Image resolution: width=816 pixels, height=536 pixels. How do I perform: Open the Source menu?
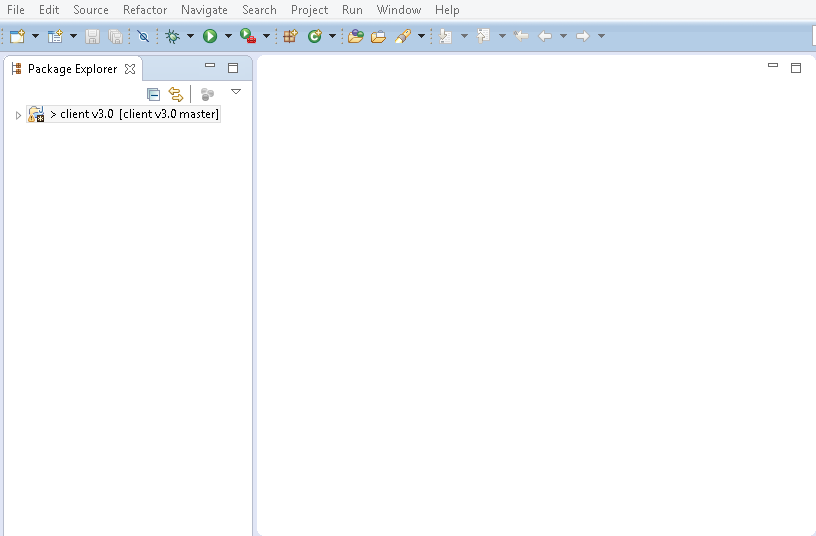[x=91, y=10]
